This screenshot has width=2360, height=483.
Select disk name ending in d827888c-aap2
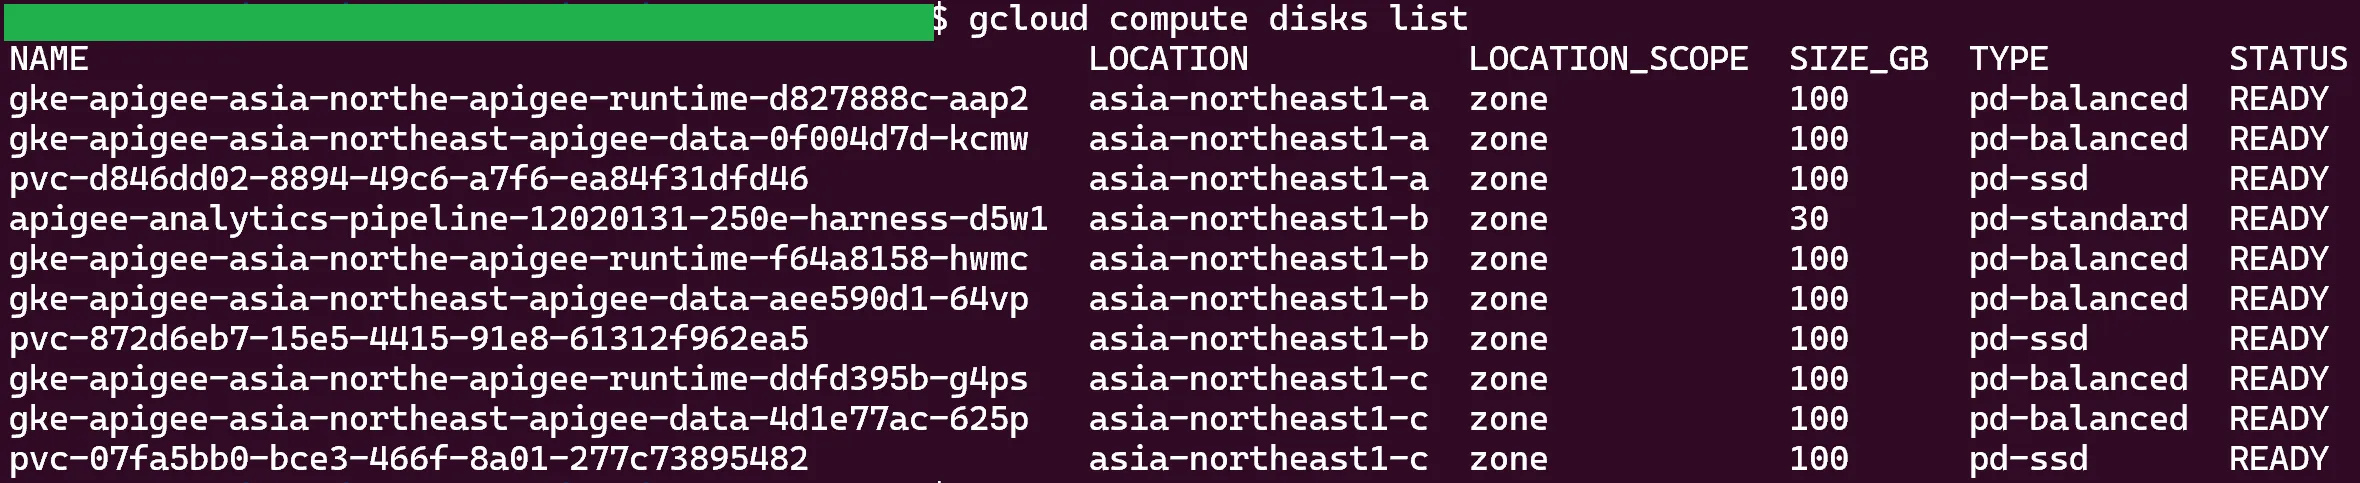(518, 99)
